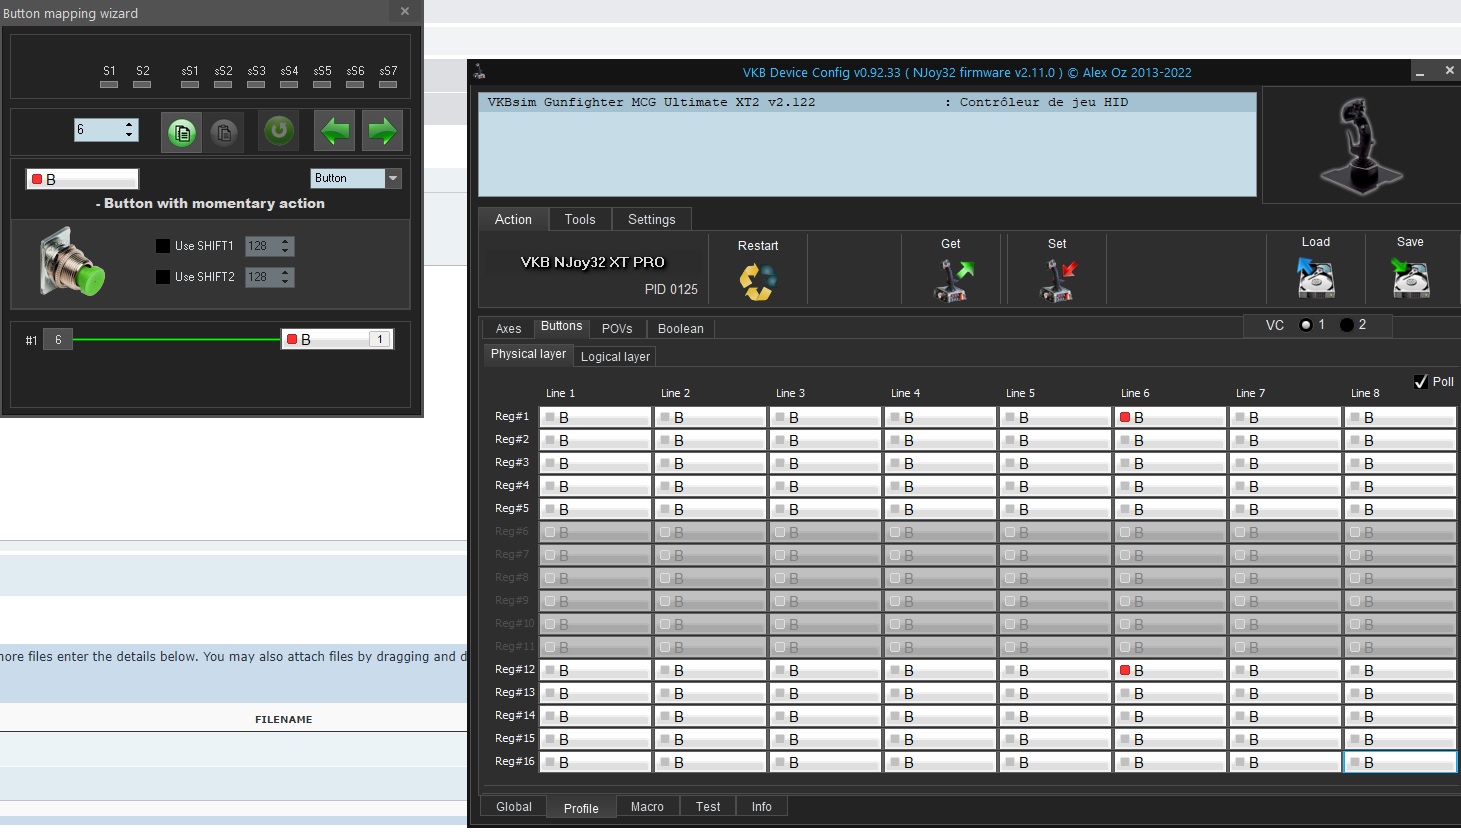1461x836 pixels.
Task: Click the SHIFT1 value field showing 128
Action: (262, 246)
